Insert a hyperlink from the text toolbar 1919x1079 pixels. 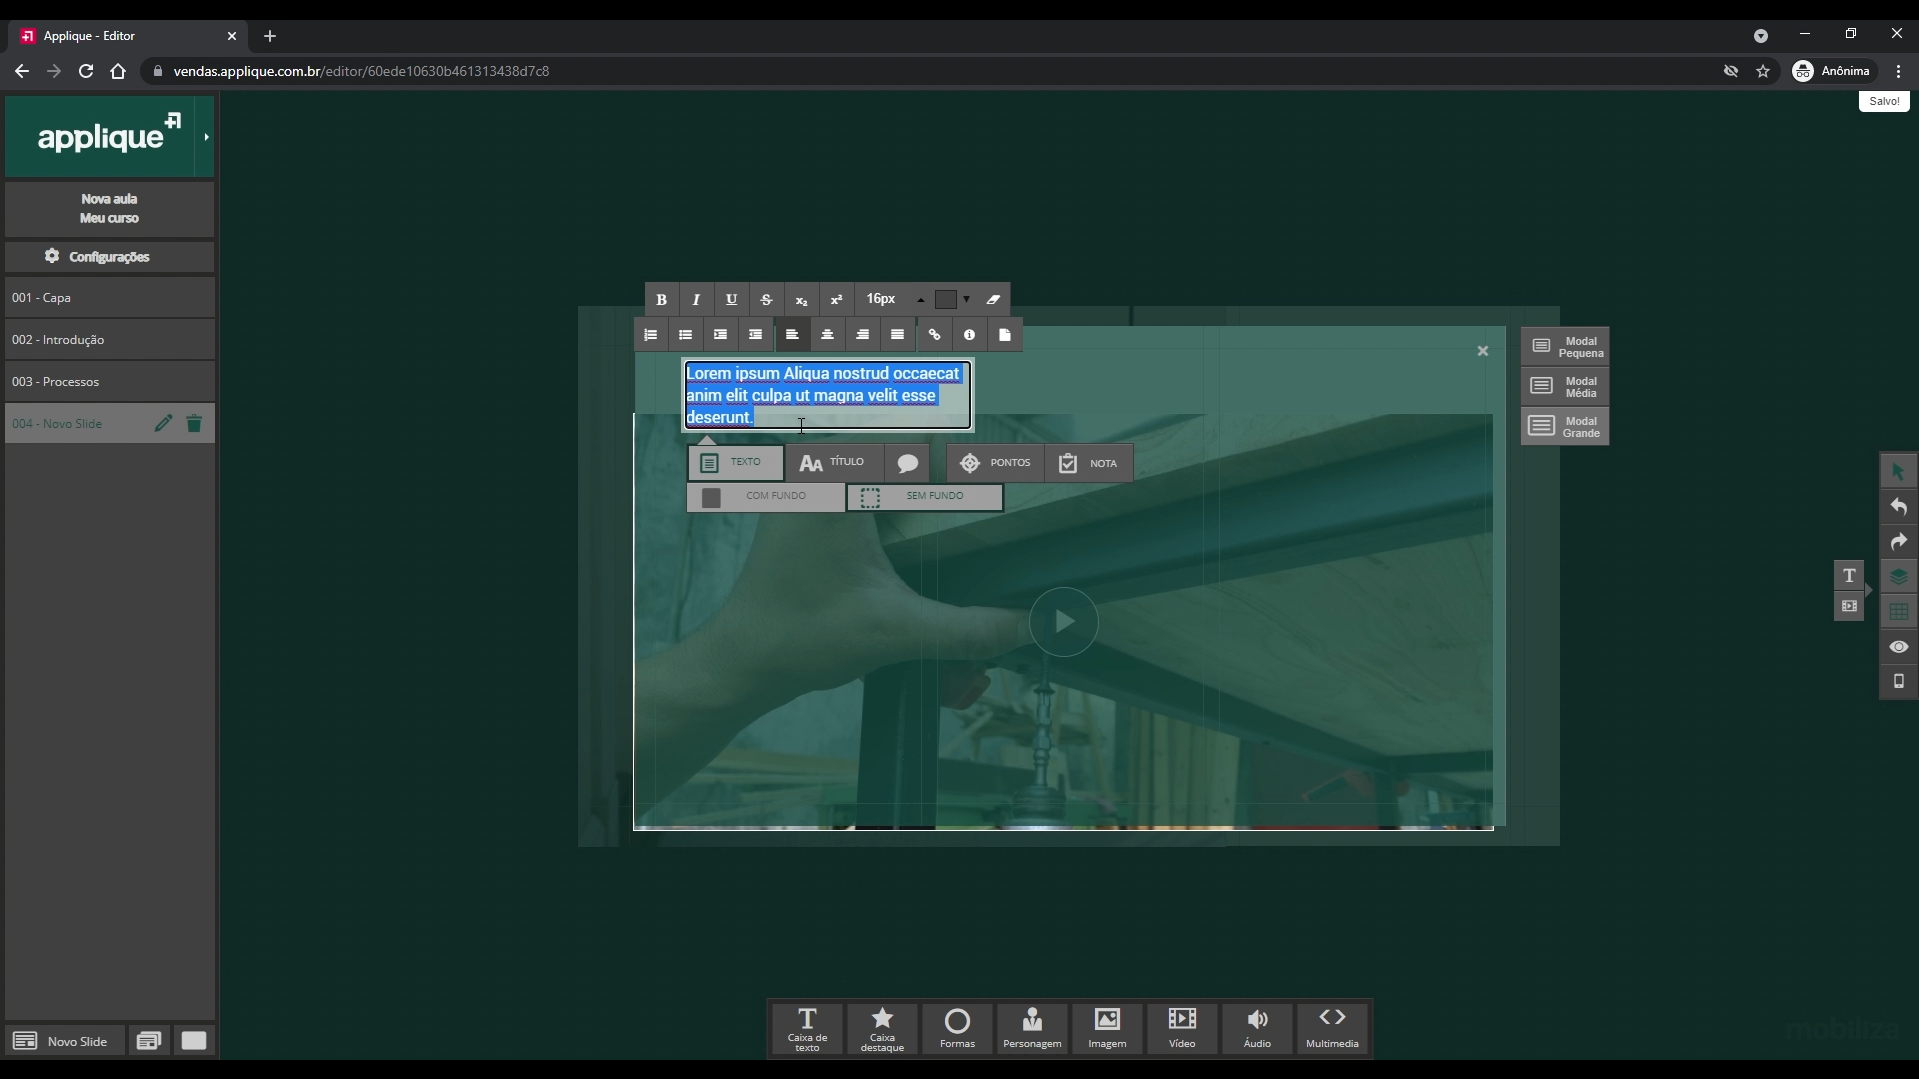[932, 334]
